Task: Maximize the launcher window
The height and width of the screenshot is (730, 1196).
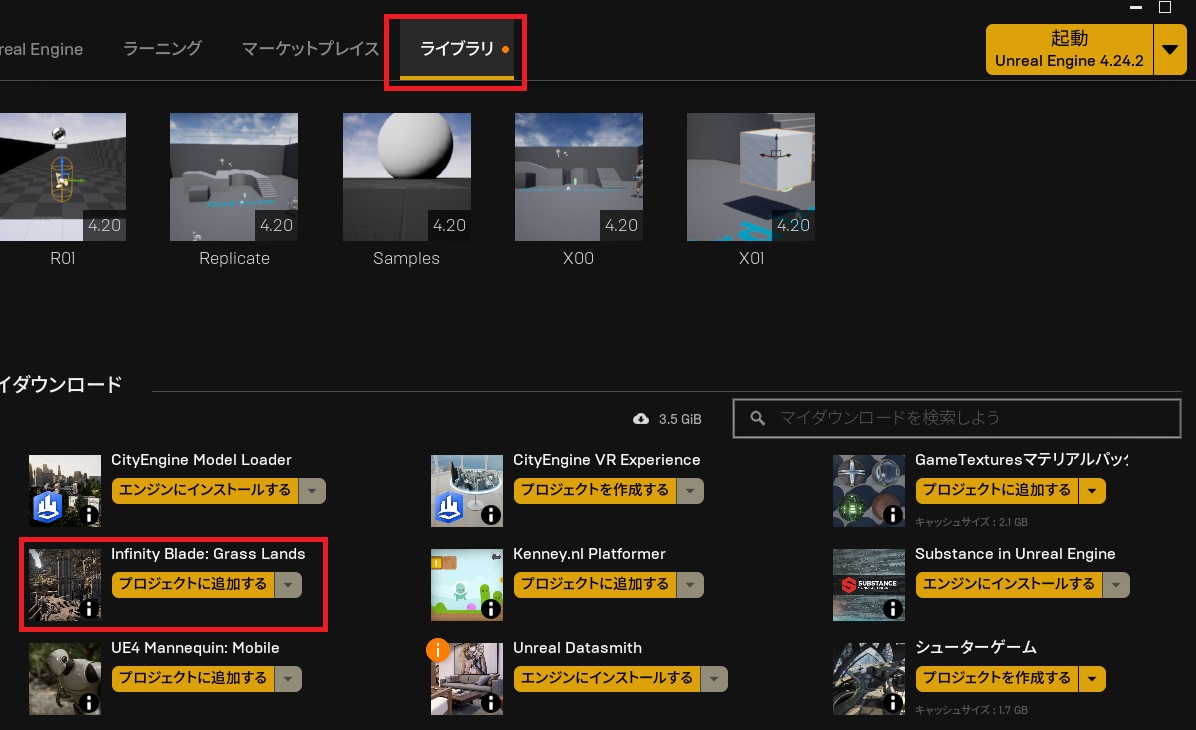Action: coord(1165,8)
